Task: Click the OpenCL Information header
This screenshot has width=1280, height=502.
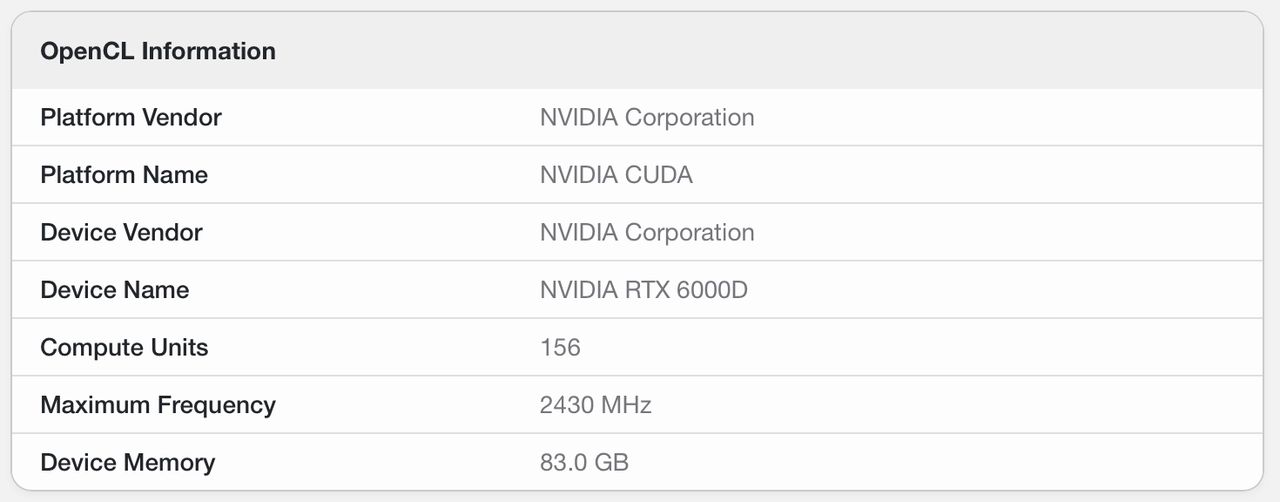Action: point(158,51)
